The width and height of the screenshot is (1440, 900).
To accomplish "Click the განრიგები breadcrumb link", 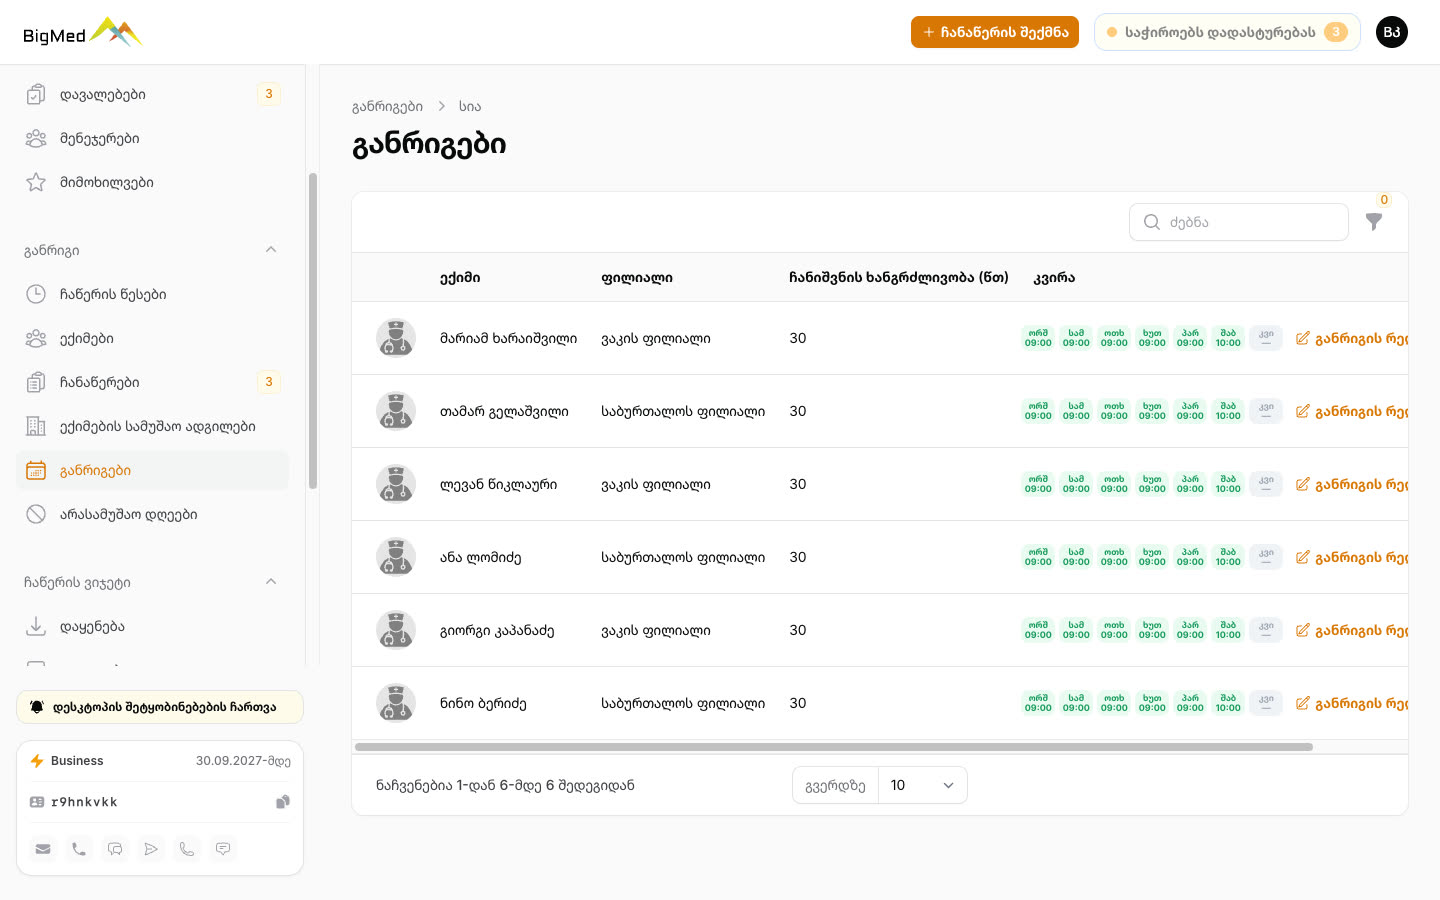I will 387,106.
